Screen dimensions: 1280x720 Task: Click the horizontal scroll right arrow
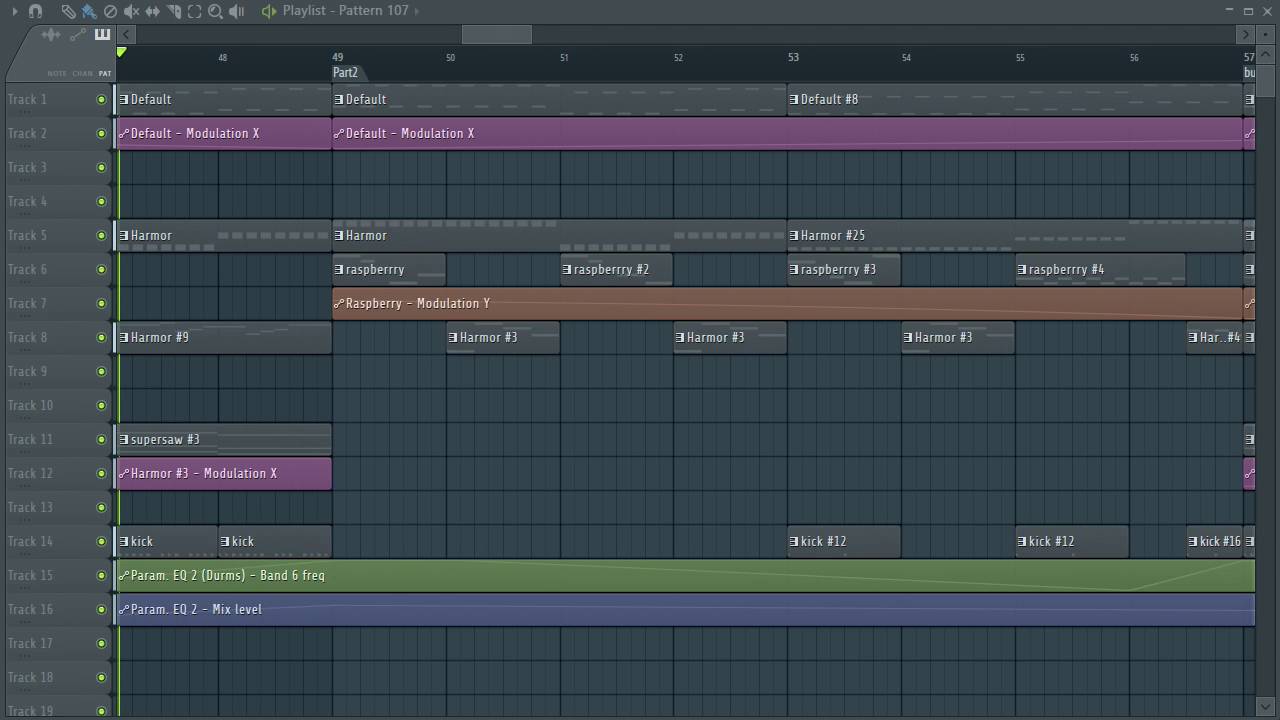click(1245, 35)
